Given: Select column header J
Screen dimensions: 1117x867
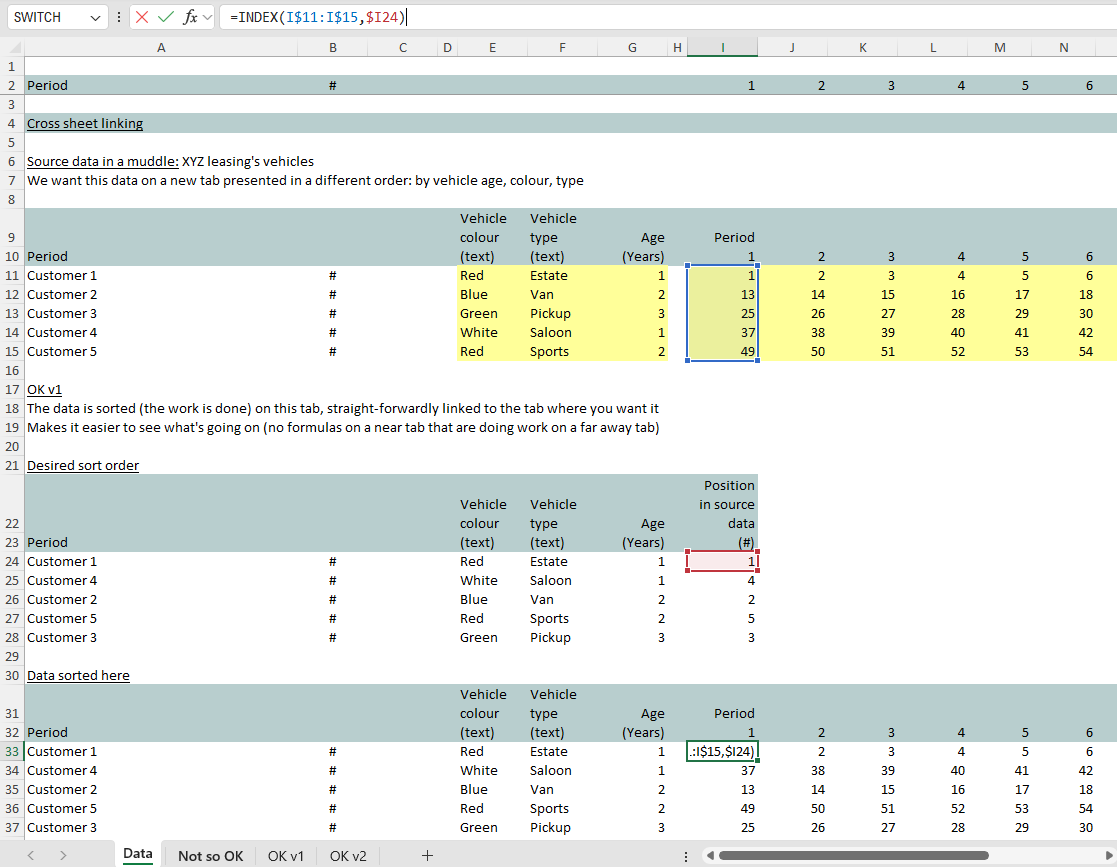Looking at the screenshot, I should coord(792,47).
